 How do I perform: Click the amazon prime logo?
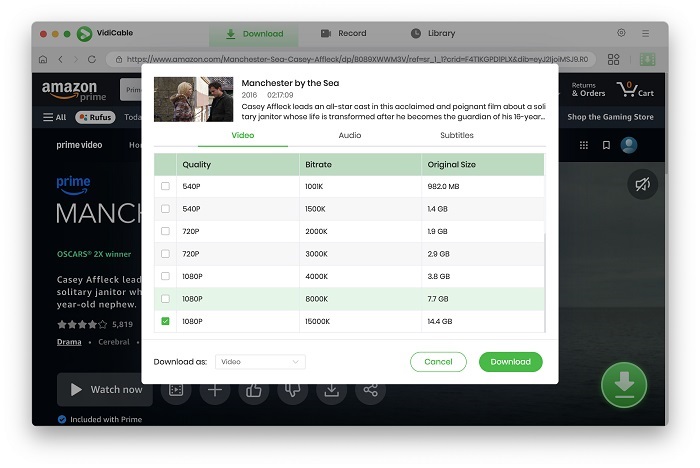[74, 90]
